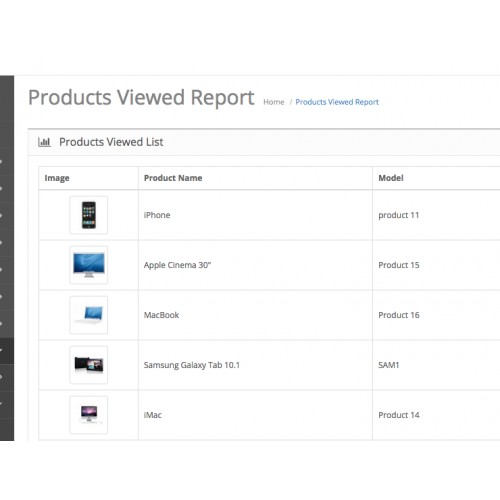The image size is (500, 500).
Task: Select the Apple Cinema 30" monitor thumbnail
Action: [x=89, y=265]
